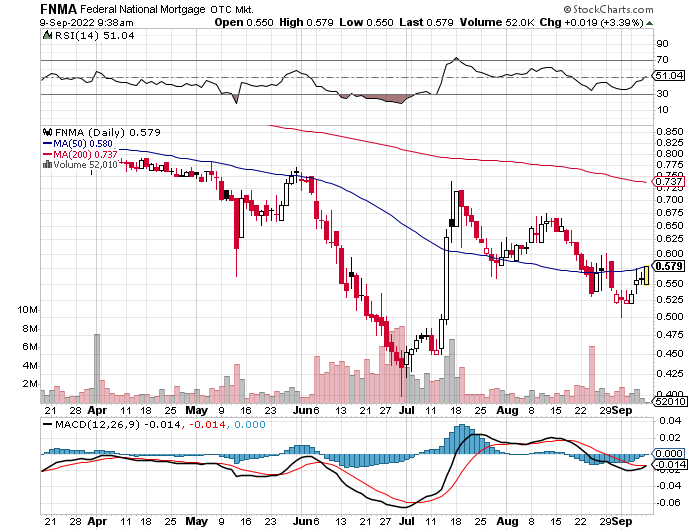Screen dimensions: 700x530
Task: Click the 0.000 MACD tag on right axis
Action: click(x=668, y=453)
